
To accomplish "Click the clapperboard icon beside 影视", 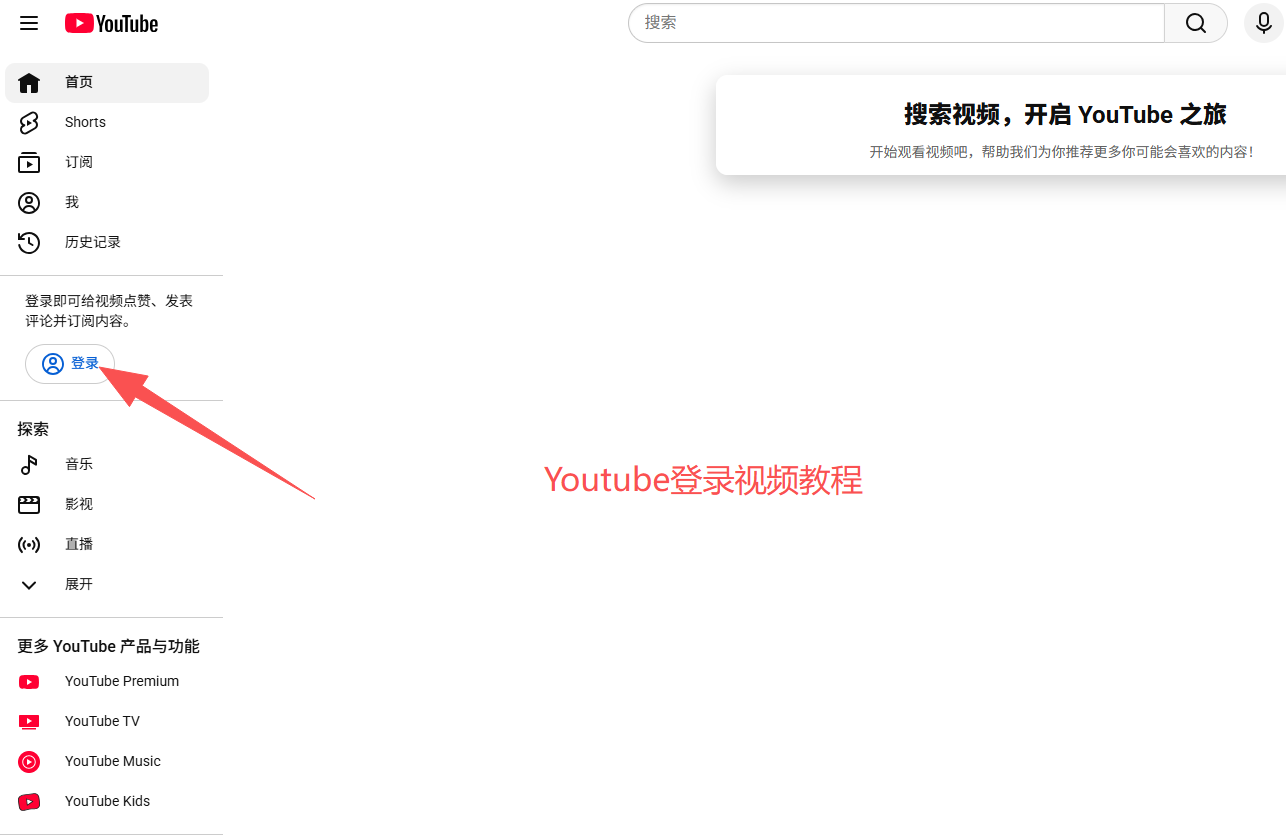I will click(x=29, y=504).
